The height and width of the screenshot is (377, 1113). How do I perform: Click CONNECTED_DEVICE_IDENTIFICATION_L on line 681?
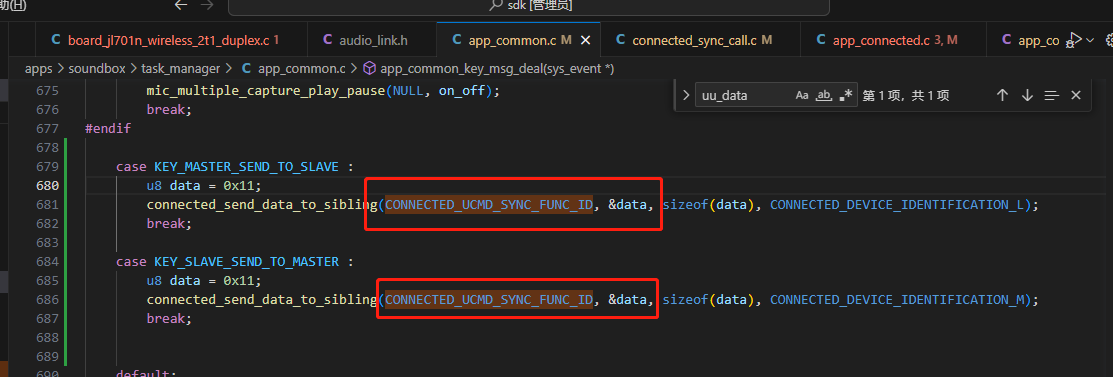click(x=897, y=204)
